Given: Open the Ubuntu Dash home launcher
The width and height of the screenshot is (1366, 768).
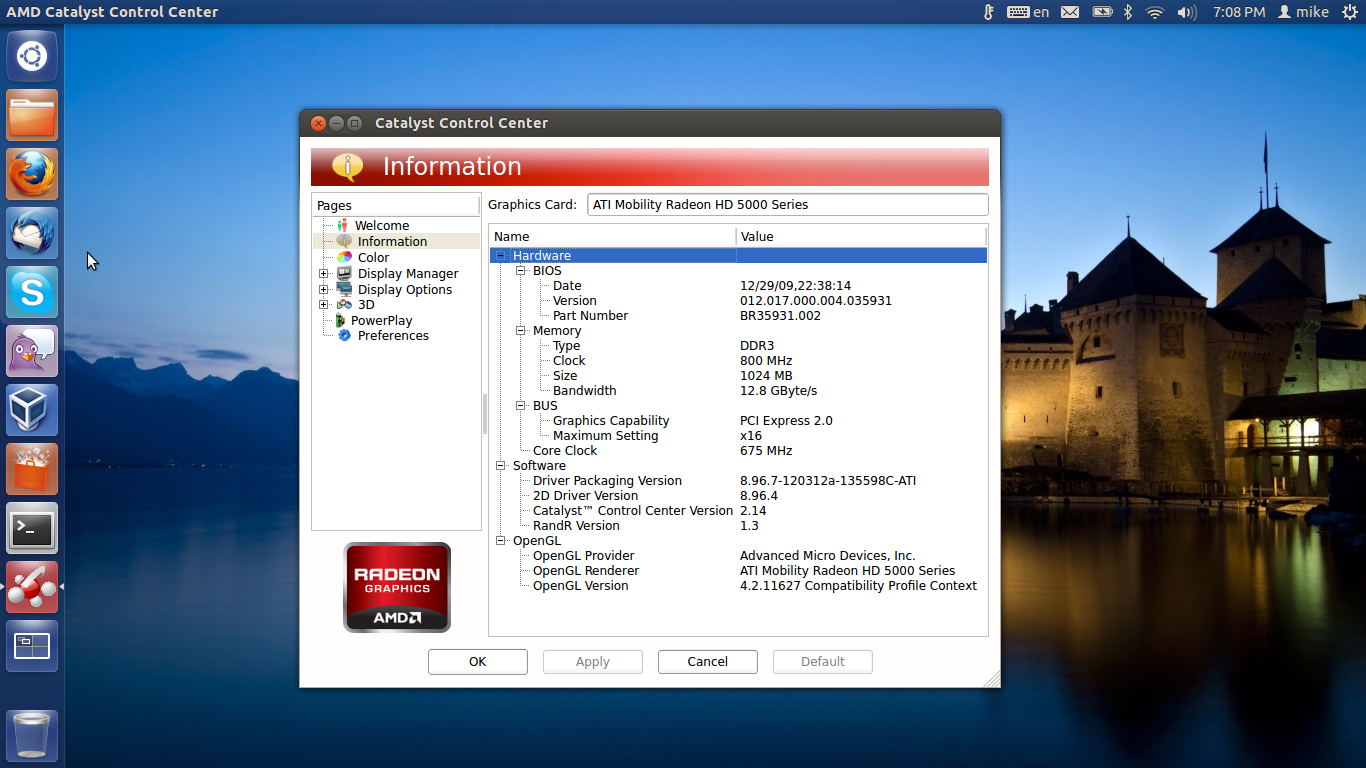Looking at the screenshot, I should 32,56.
